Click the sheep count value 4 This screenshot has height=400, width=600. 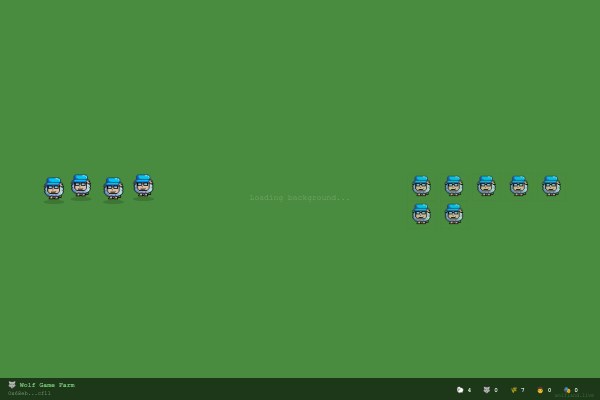coord(470,390)
